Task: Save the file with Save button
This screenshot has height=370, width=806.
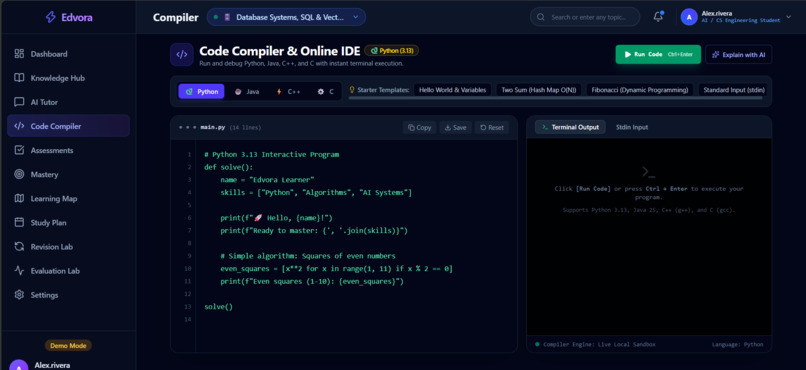Action: [455, 127]
